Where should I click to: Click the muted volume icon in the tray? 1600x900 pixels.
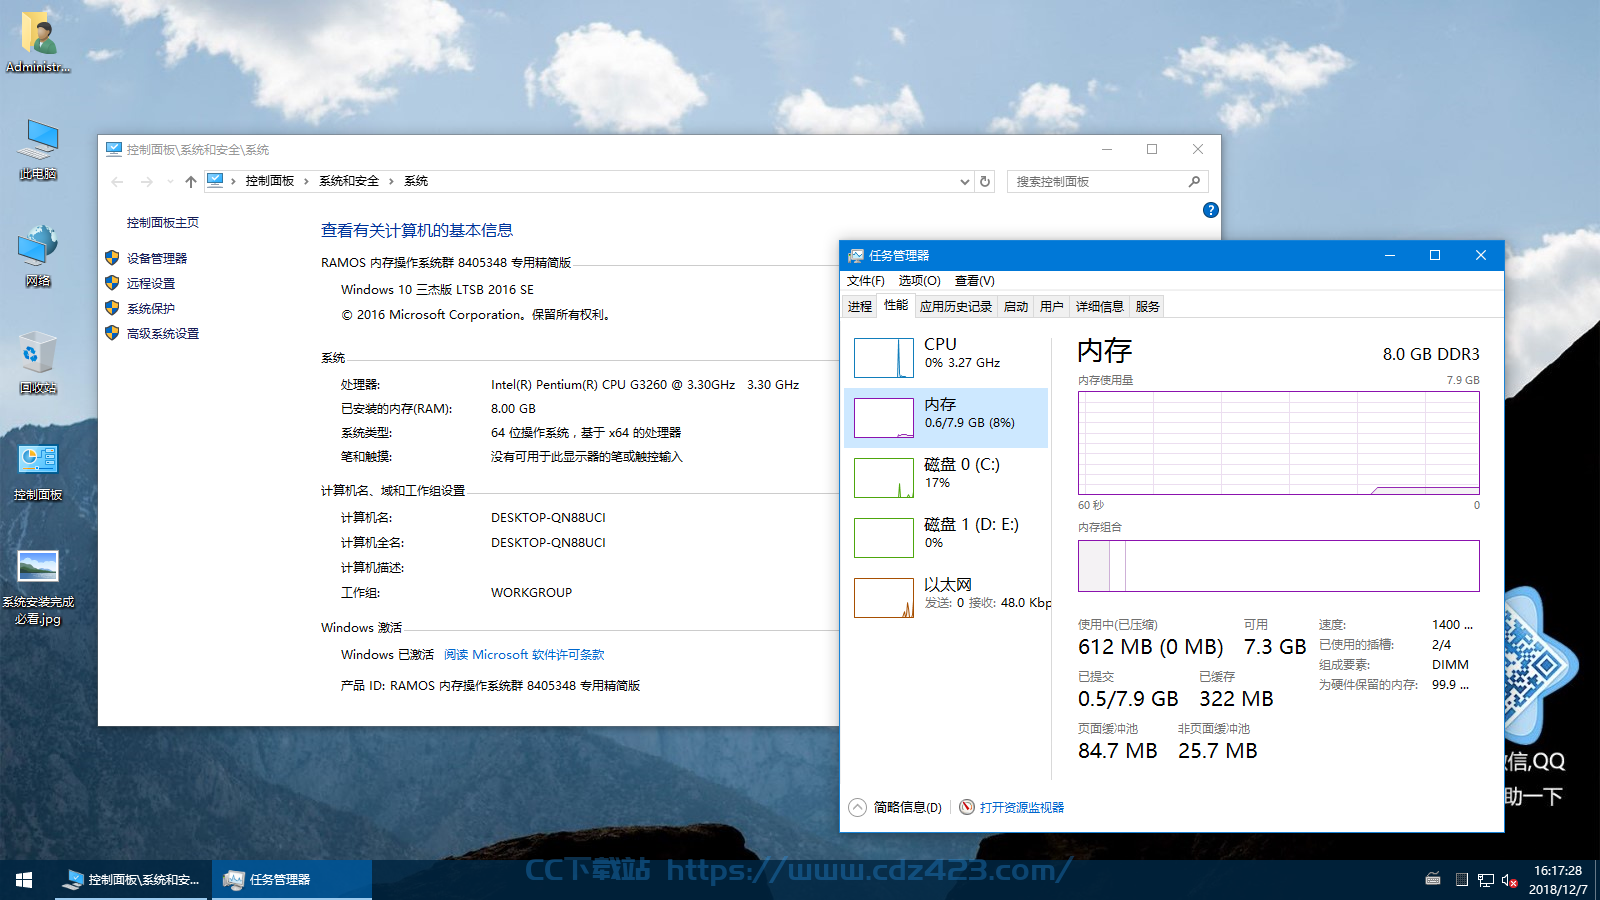(x=1510, y=880)
